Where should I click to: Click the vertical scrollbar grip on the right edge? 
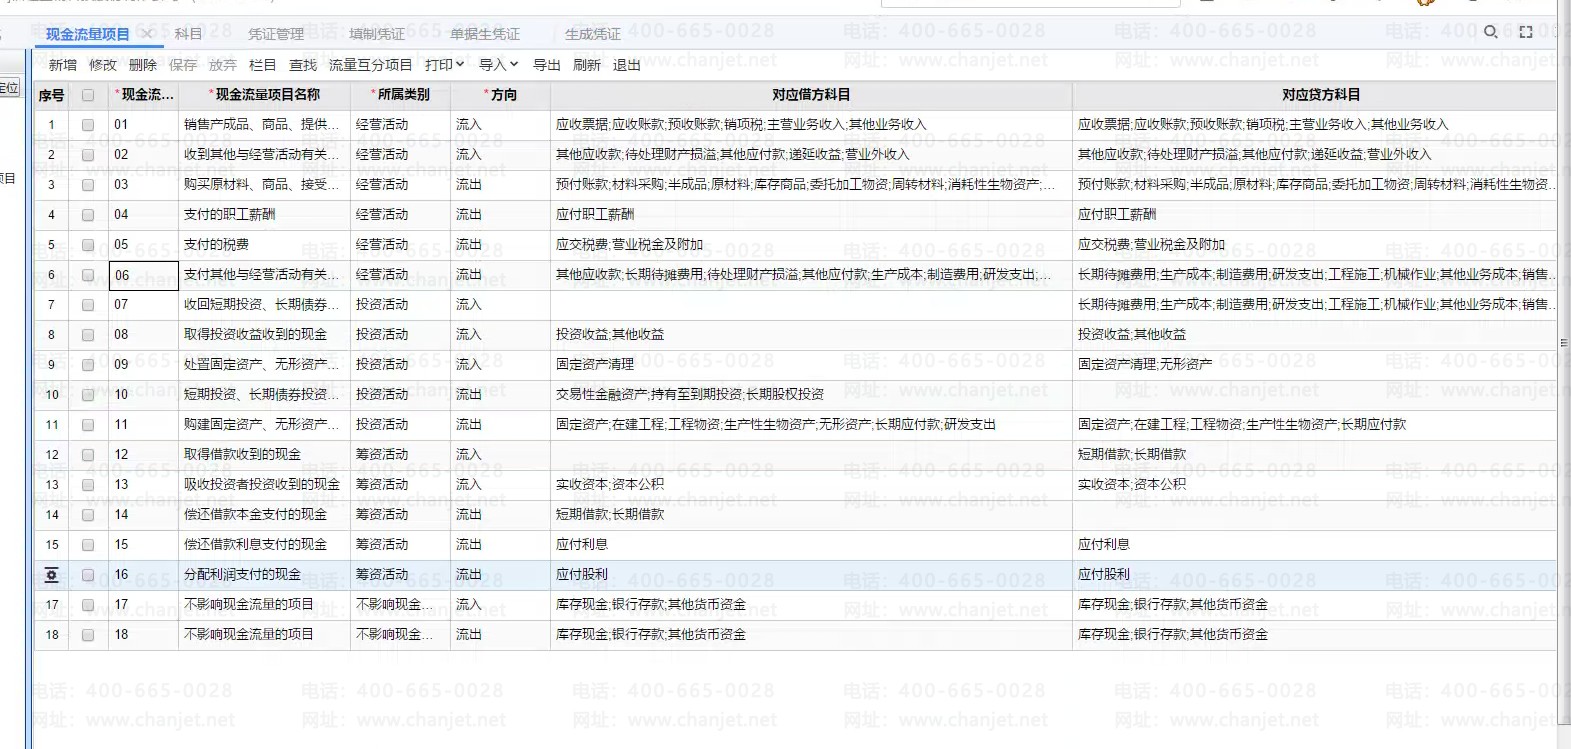pos(1564,343)
